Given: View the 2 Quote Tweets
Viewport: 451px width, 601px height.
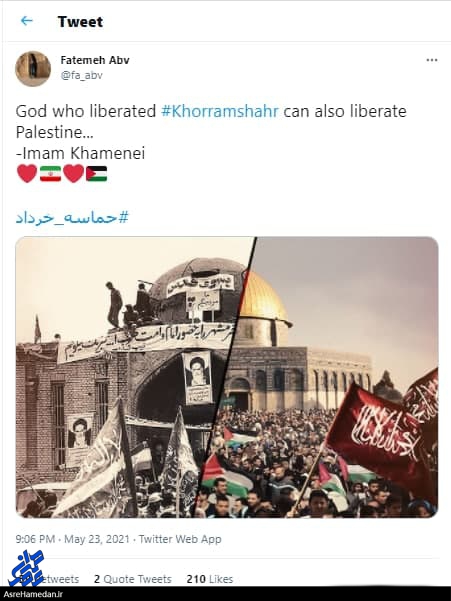Looking at the screenshot, I should pos(133,579).
